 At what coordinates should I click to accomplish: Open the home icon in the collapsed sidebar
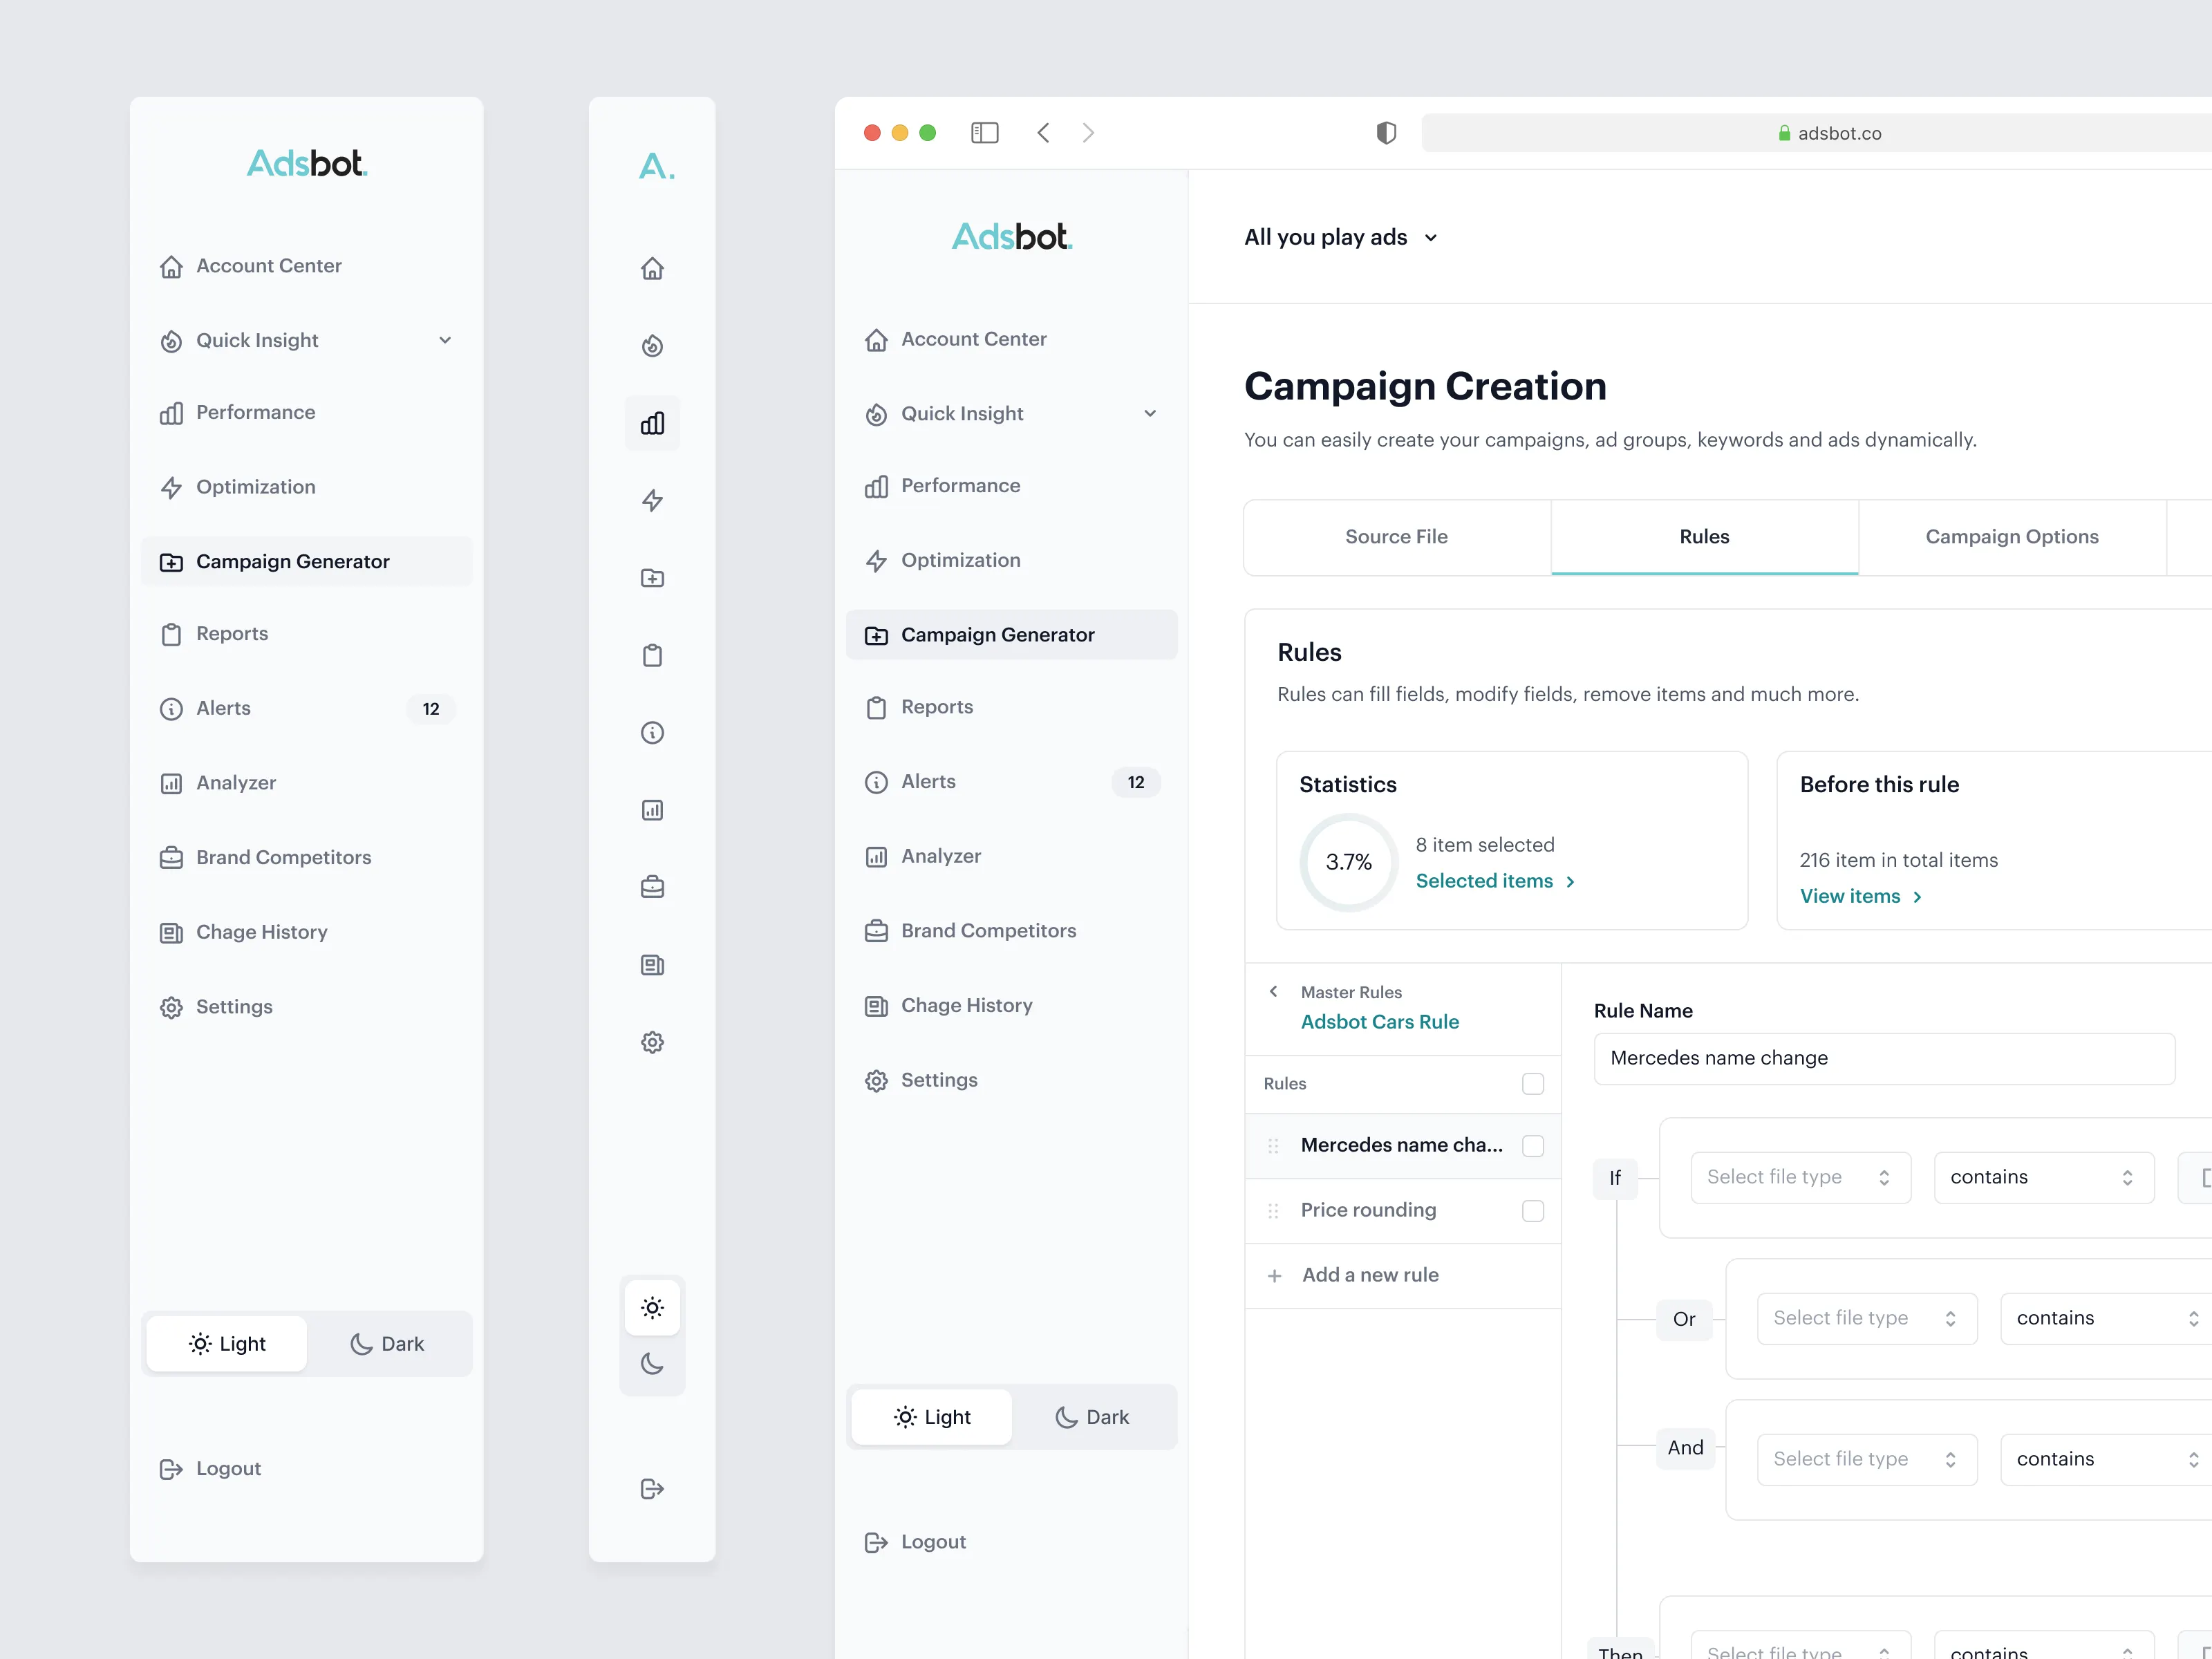point(652,268)
